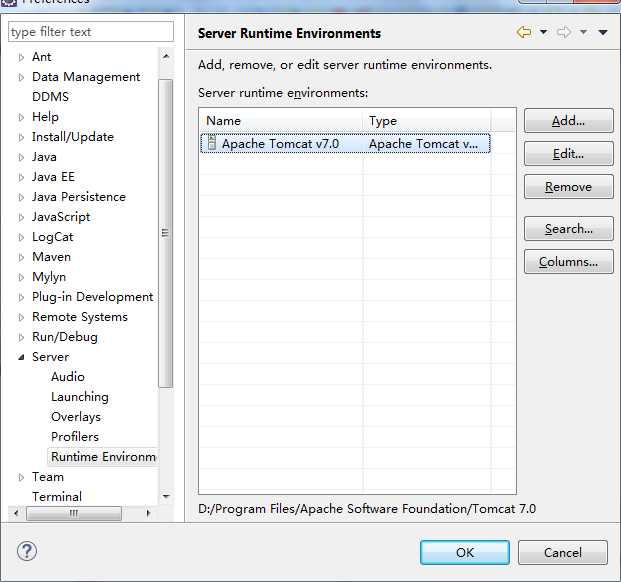Expand the Mylyn node

click(21, 277)
